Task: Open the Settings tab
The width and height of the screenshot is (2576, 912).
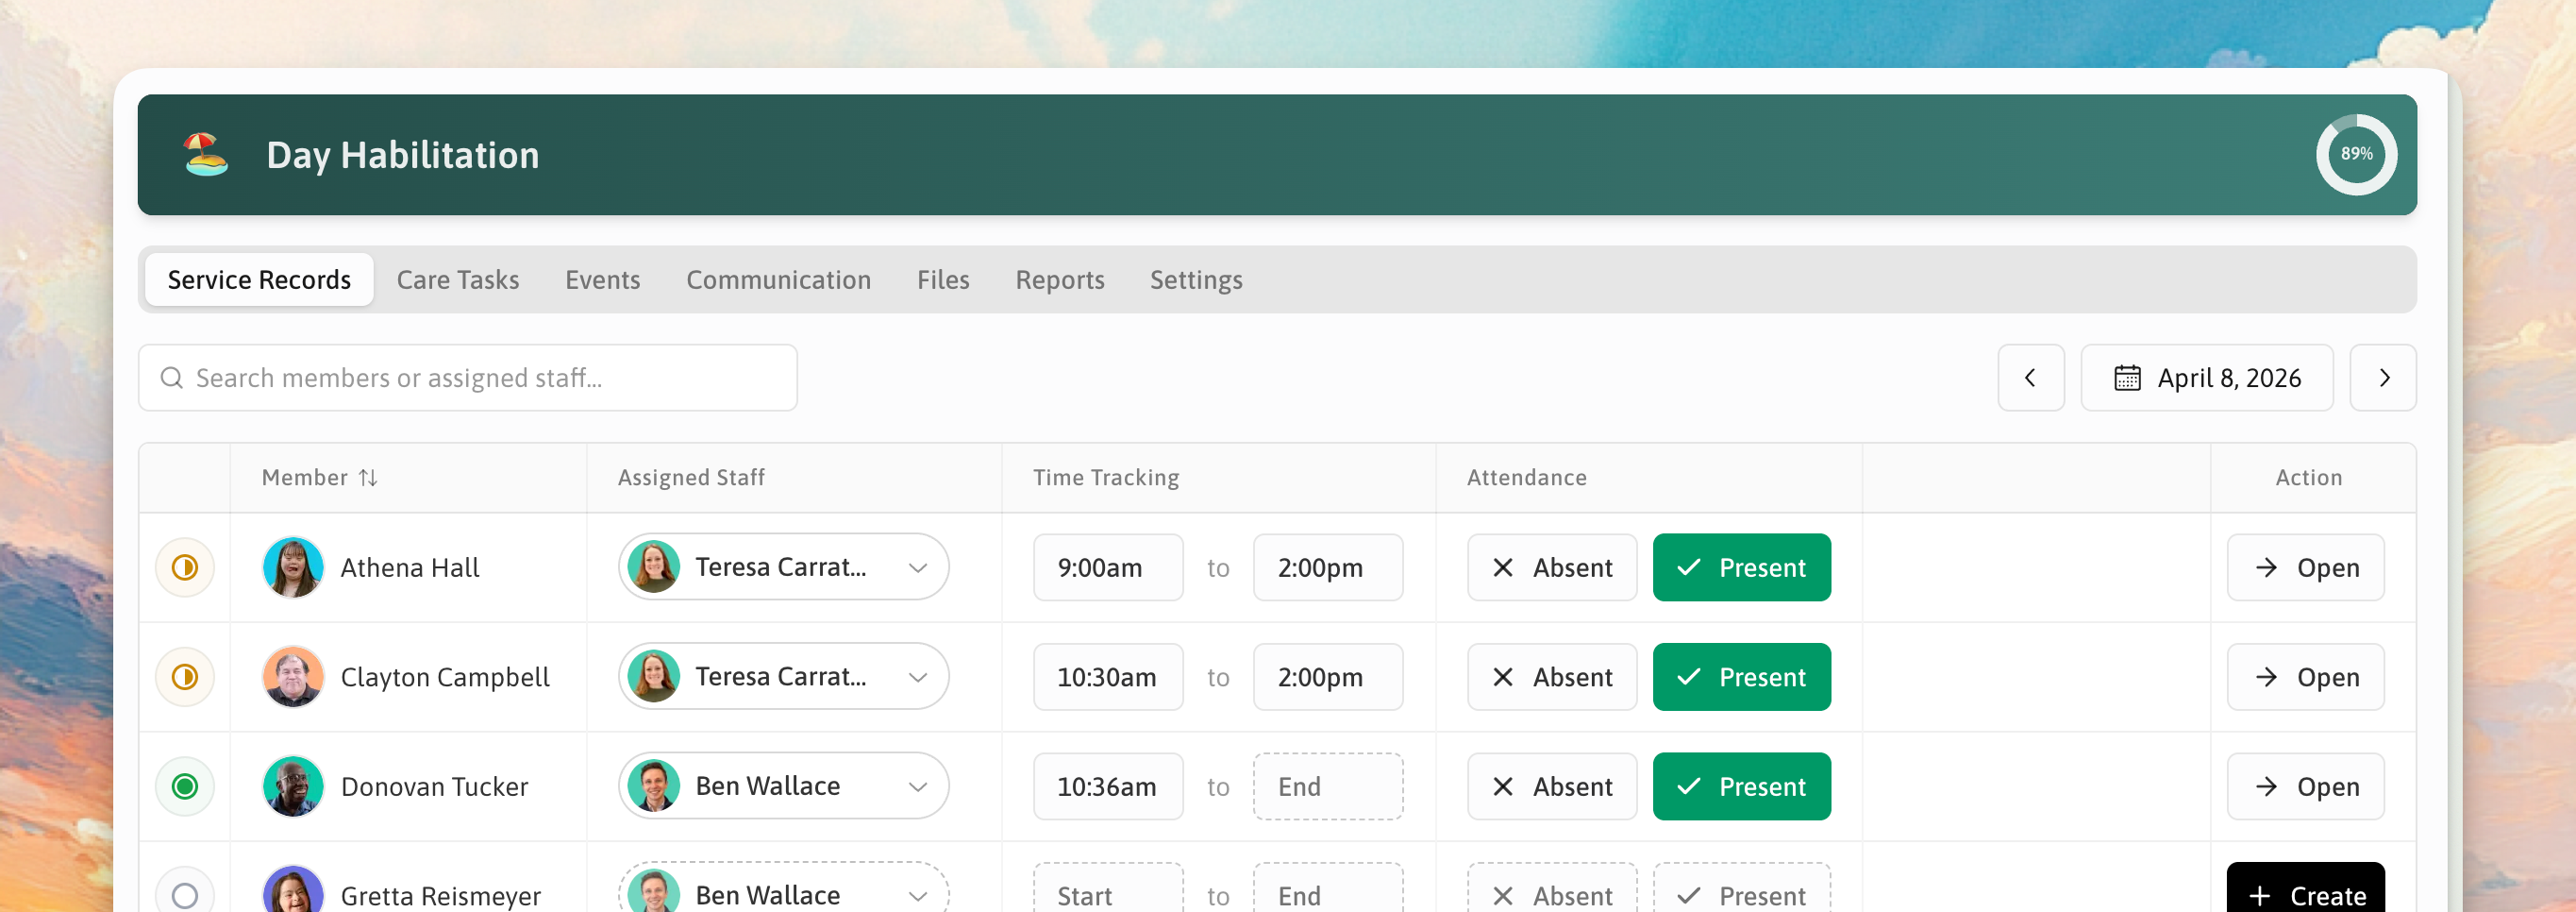Action: click(1196, 280)
